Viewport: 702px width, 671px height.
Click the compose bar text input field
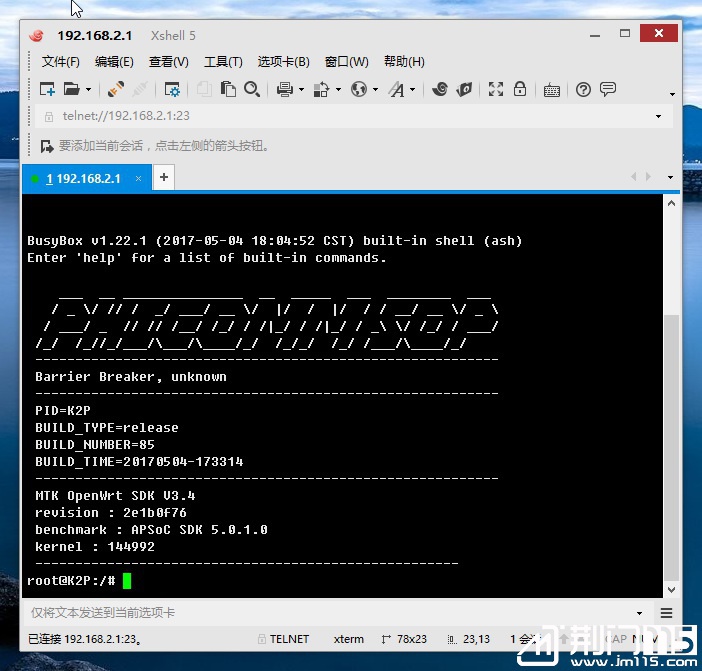click(x=329, y=612)
